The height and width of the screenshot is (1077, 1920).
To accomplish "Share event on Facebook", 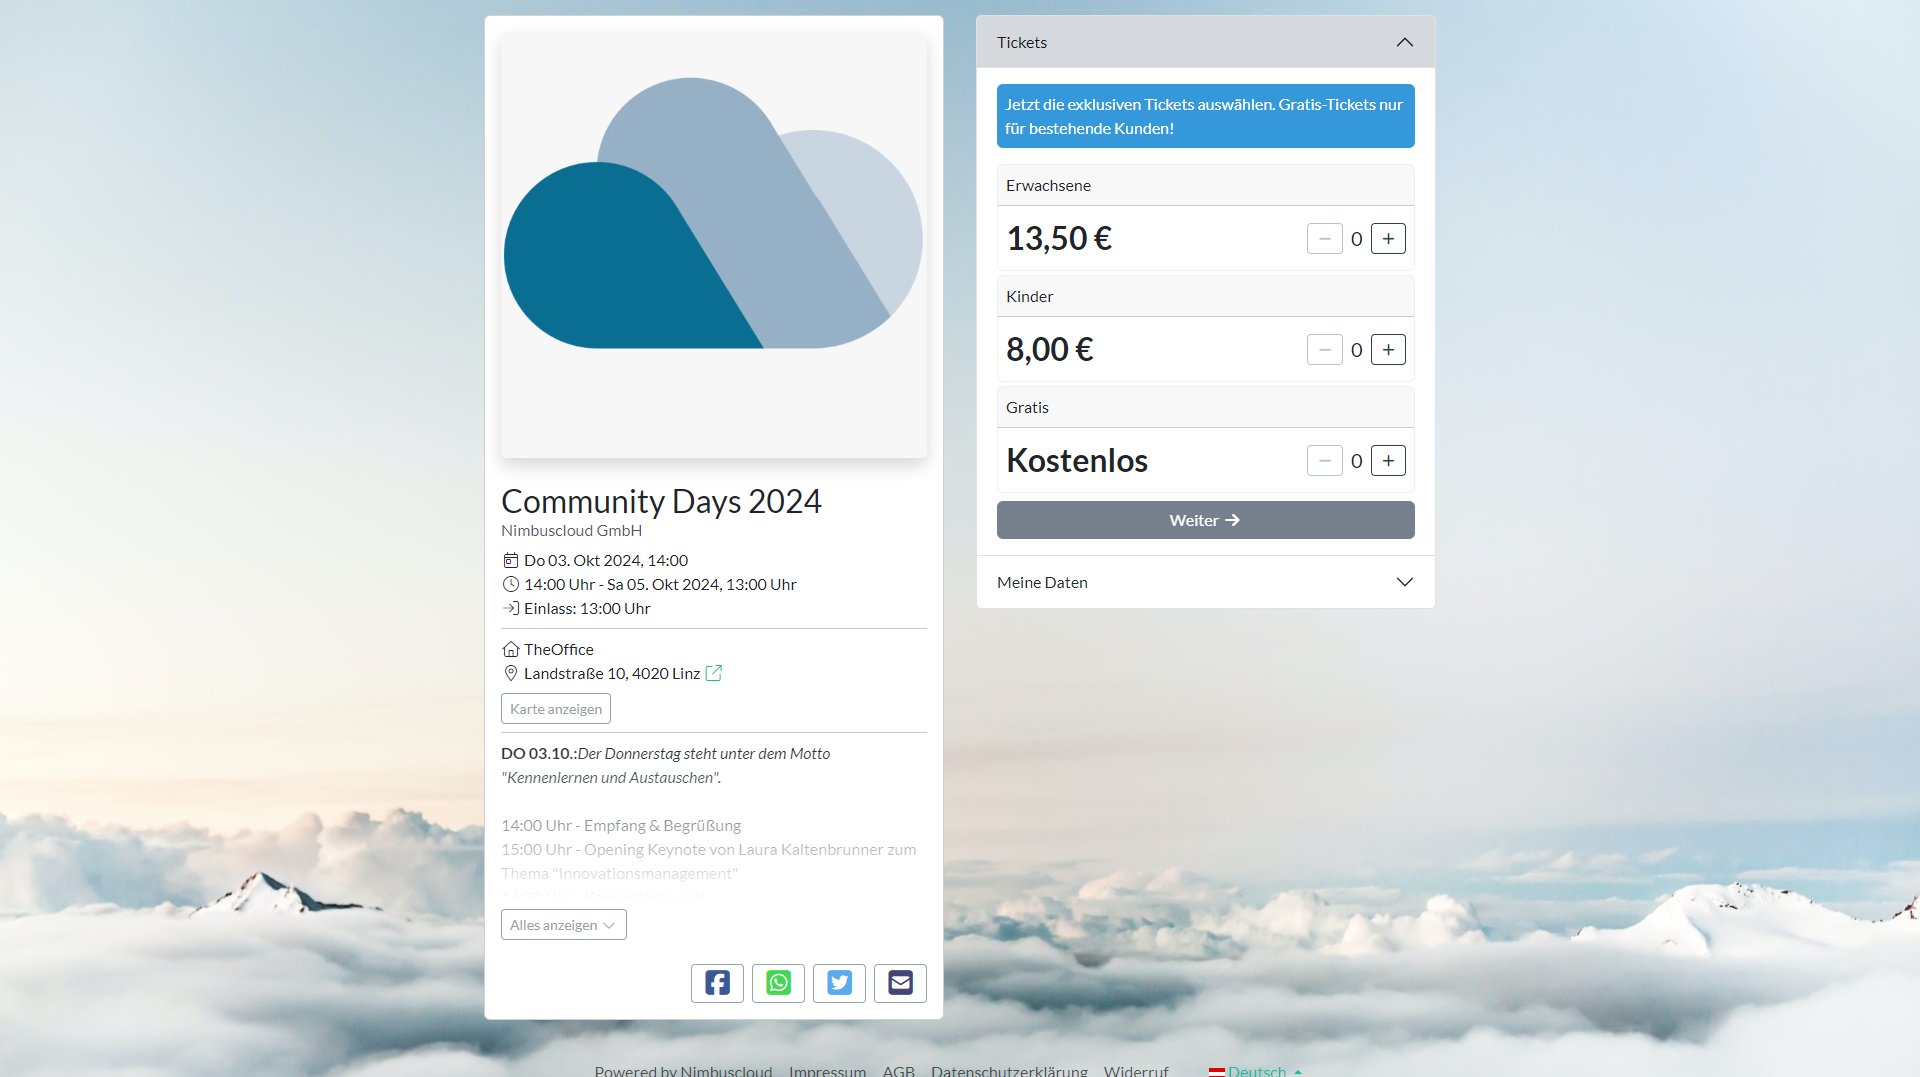I will (717, 983).
